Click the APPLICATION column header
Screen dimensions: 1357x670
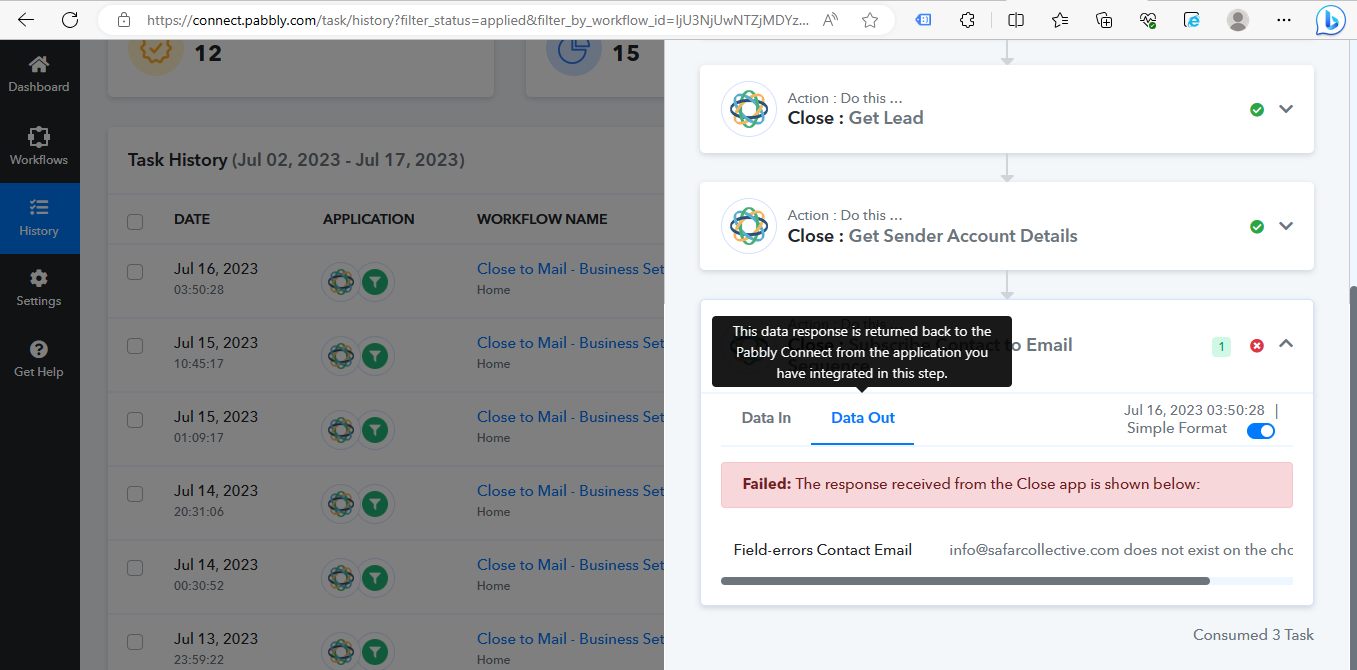(x=368, y=219)
